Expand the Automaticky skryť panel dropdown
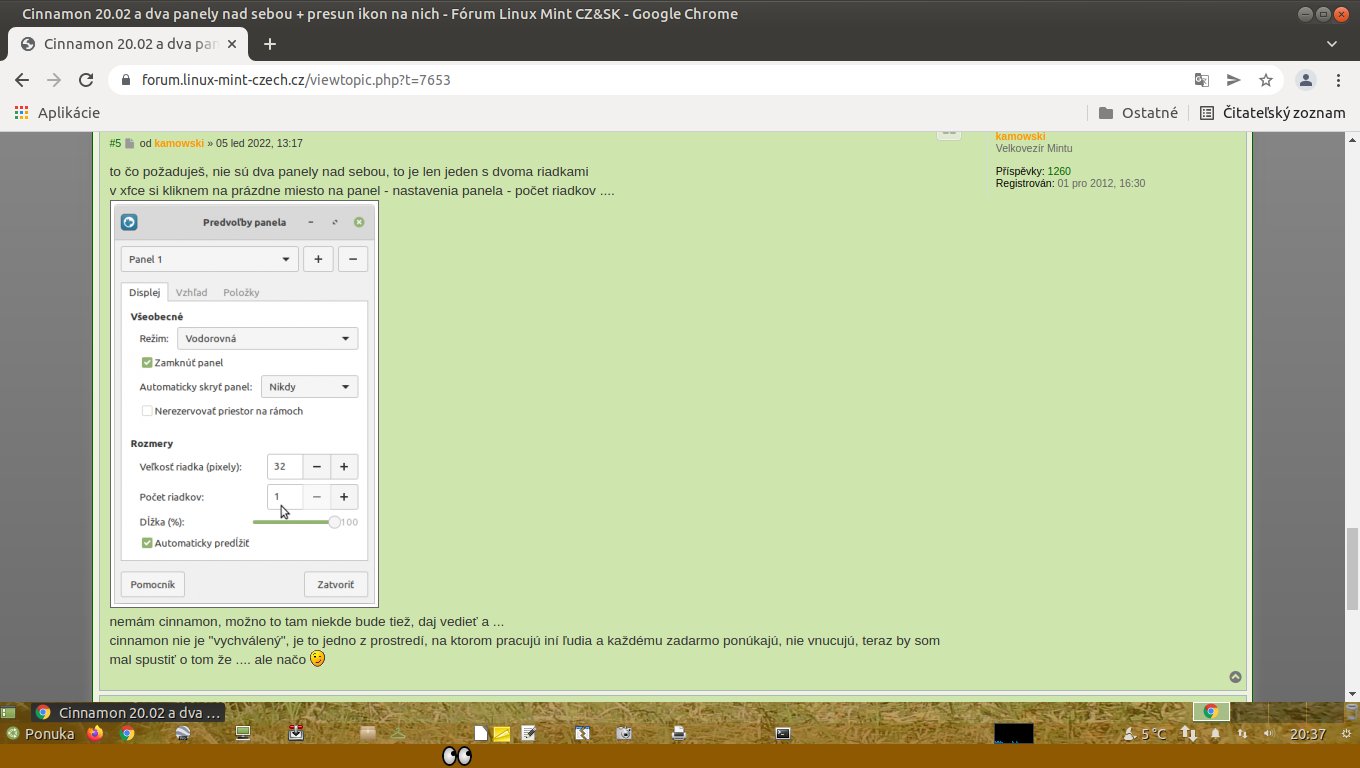Image resolution: width=1360 pixels, height=768 pixels. (309, 387)
